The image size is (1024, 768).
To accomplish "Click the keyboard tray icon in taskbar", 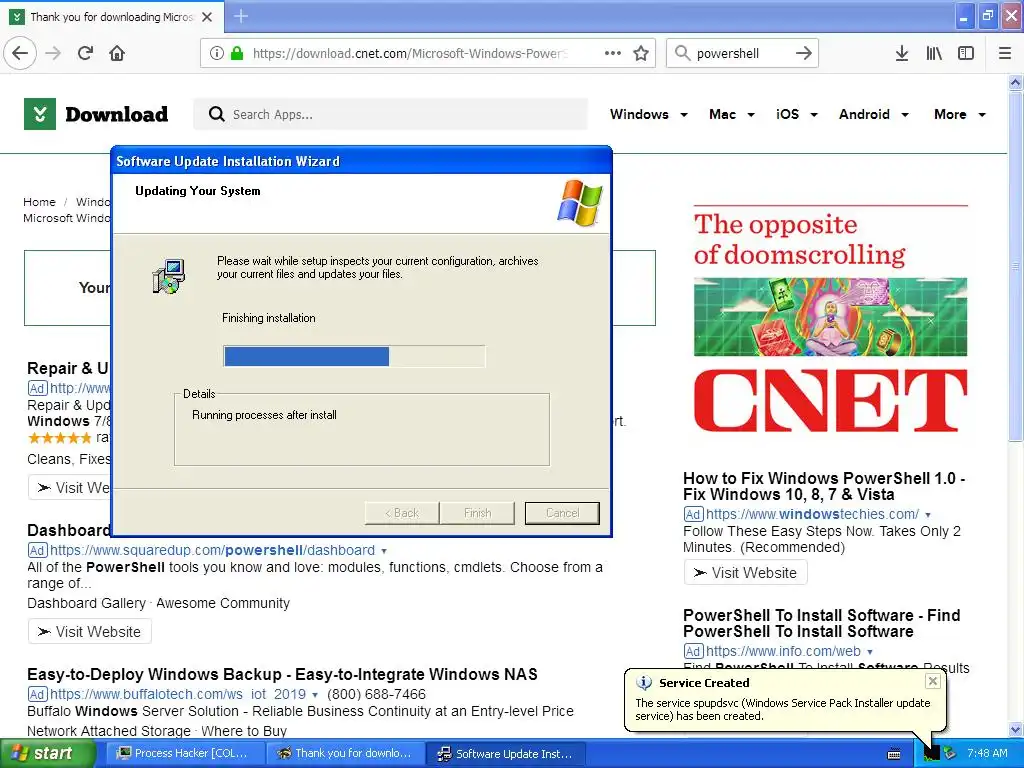I will click(x=894, y=754).
